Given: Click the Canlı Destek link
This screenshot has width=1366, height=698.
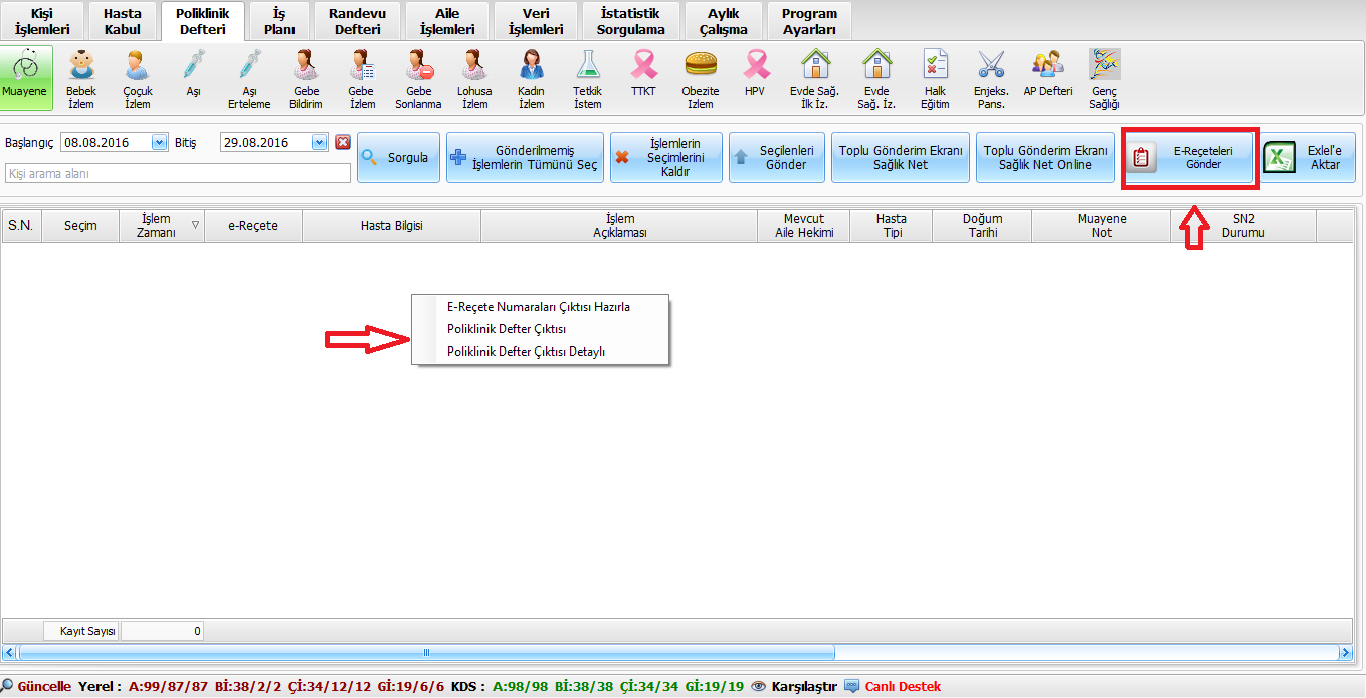Looking at the screenshot, I should click(x=902, y=687).
